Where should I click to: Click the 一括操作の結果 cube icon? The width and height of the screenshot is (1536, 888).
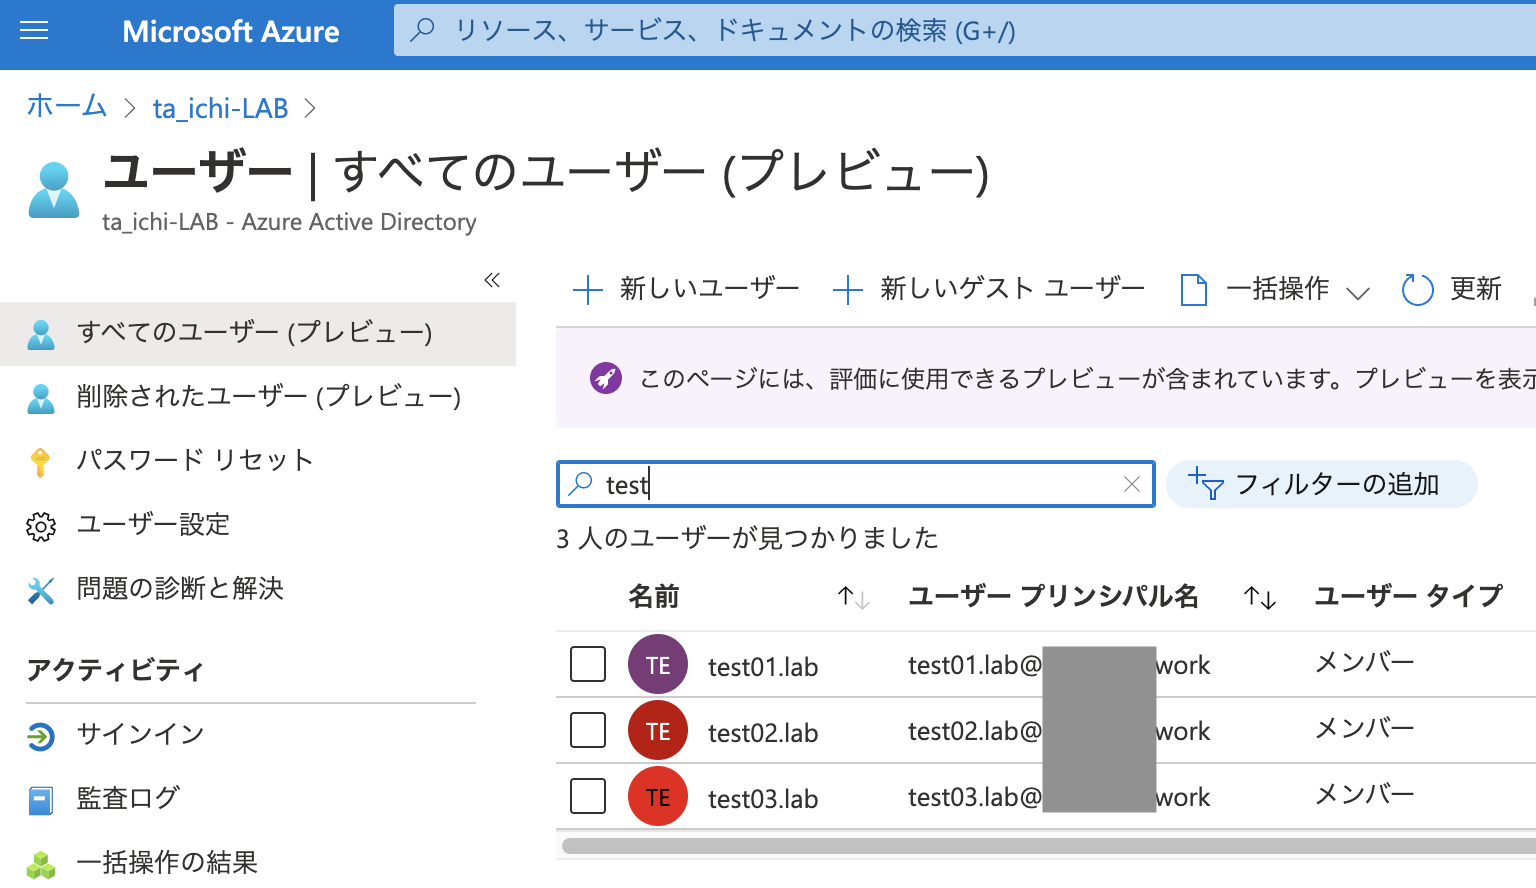[x=41, y=862]
